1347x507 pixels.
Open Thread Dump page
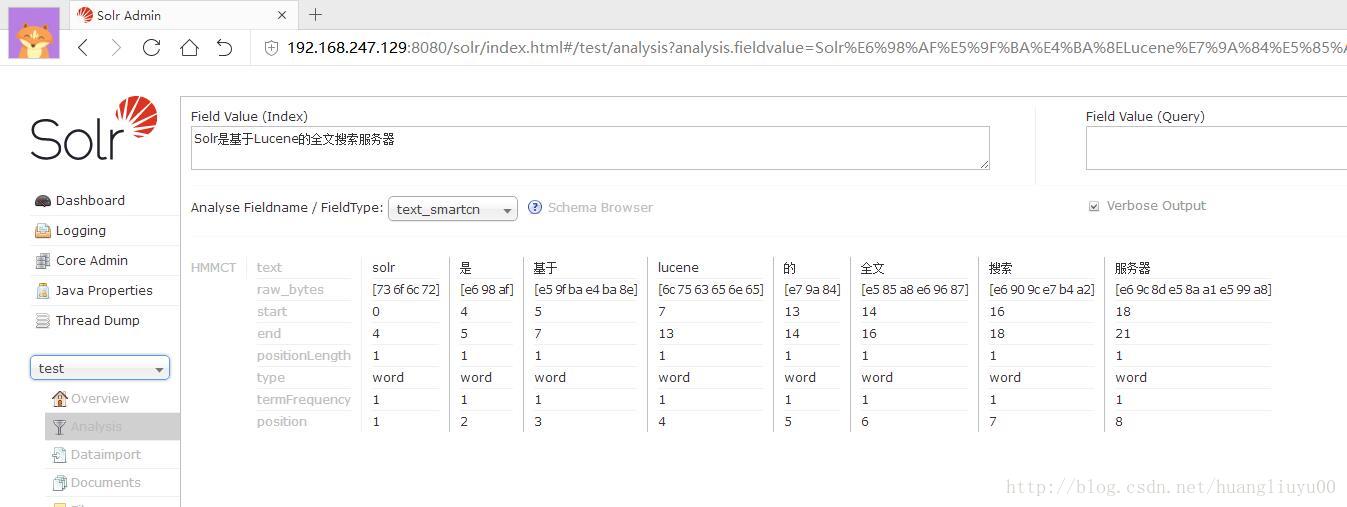coord(98,320)
